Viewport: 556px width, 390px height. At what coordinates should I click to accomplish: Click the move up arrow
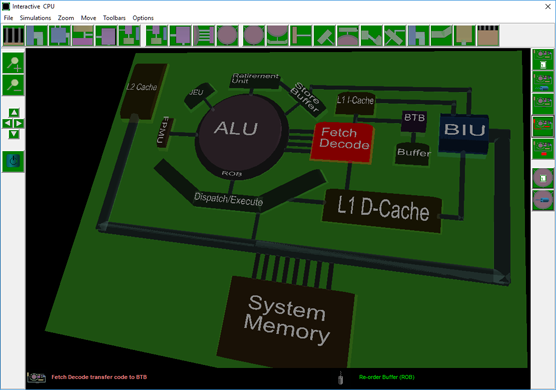[14, 113]
